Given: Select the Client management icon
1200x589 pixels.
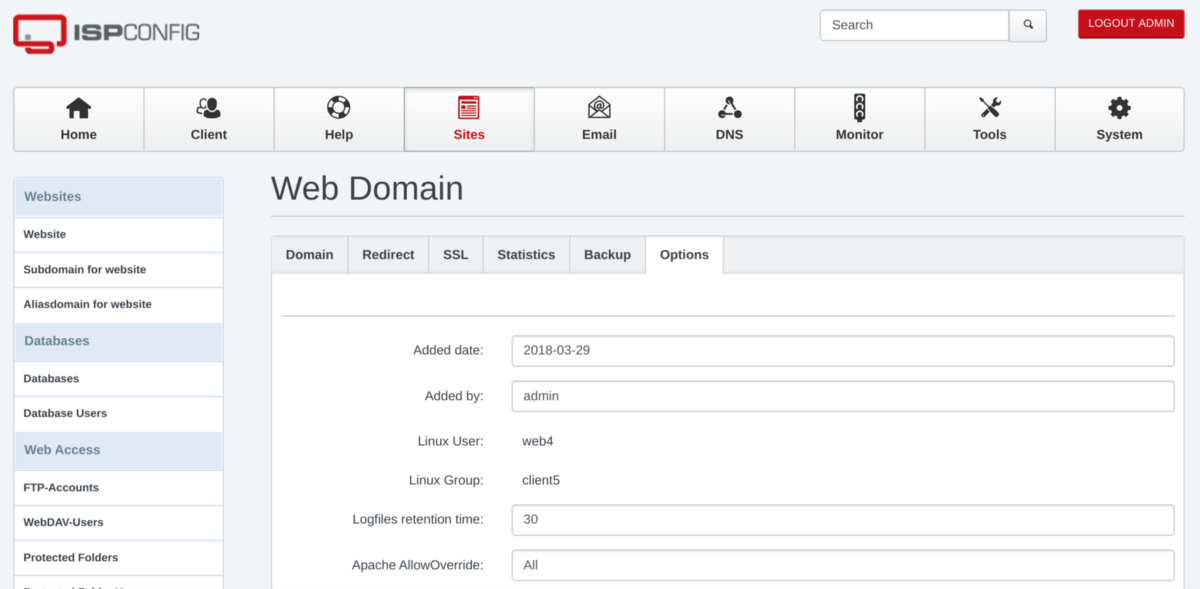Looking at the screenshot, I should coord(208,110).
